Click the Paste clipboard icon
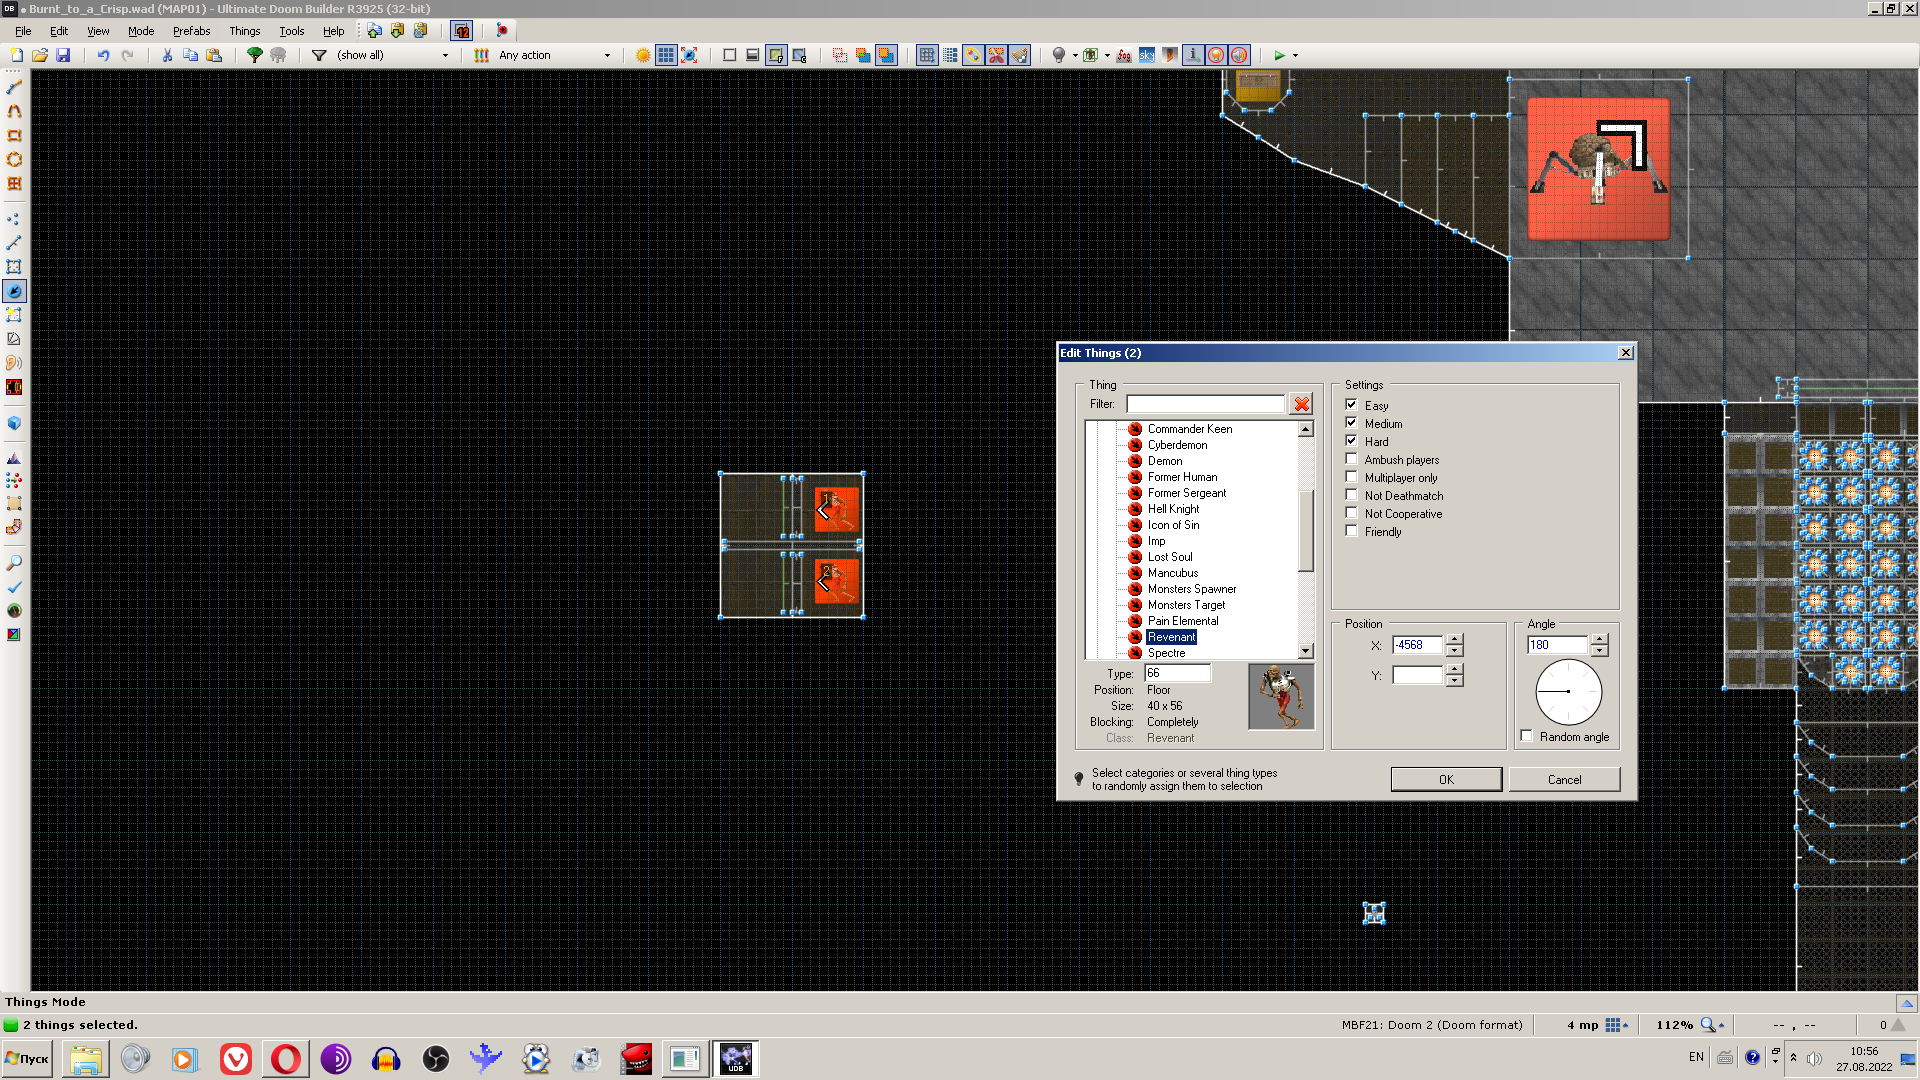 [x=214, y=55]
